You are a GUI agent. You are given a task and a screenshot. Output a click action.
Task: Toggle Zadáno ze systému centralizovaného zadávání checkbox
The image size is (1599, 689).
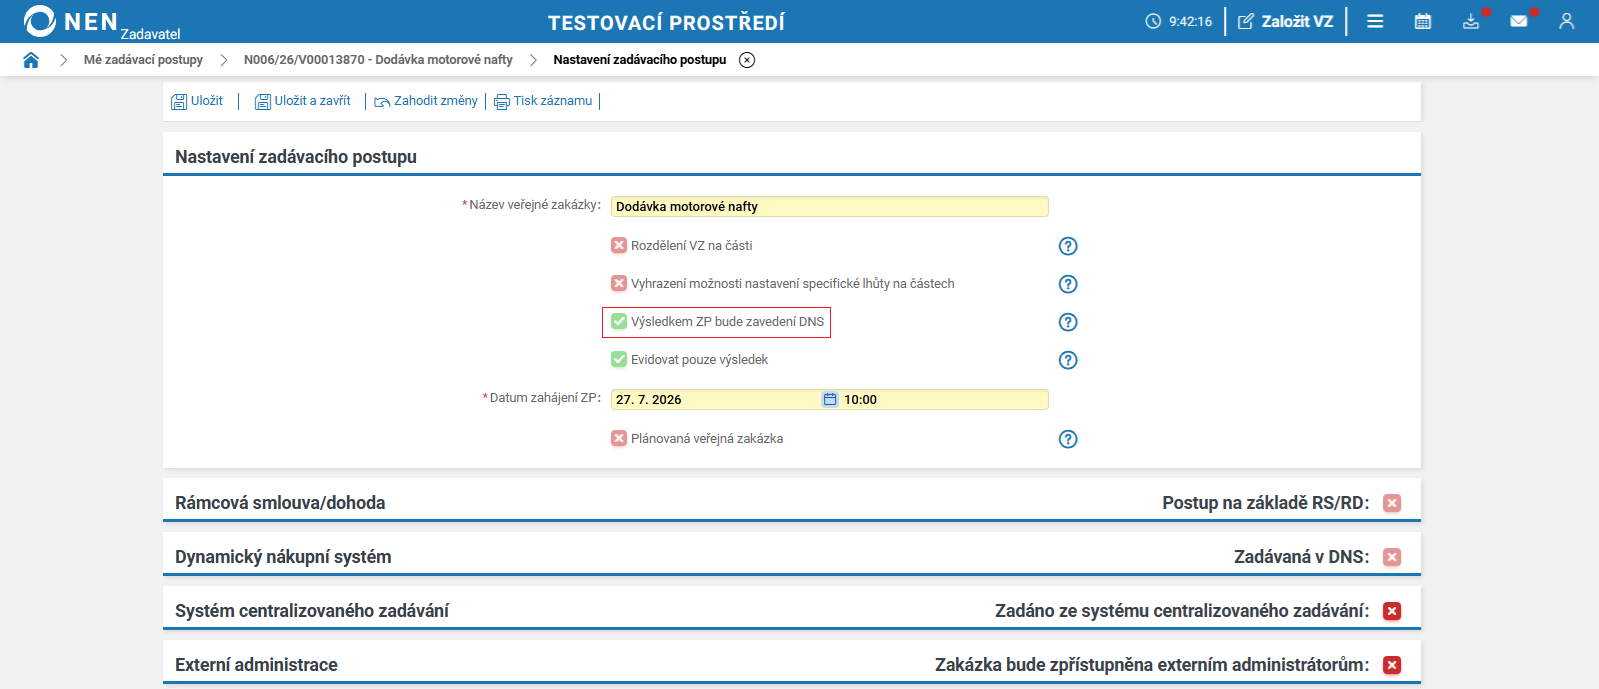[1392, 611]
